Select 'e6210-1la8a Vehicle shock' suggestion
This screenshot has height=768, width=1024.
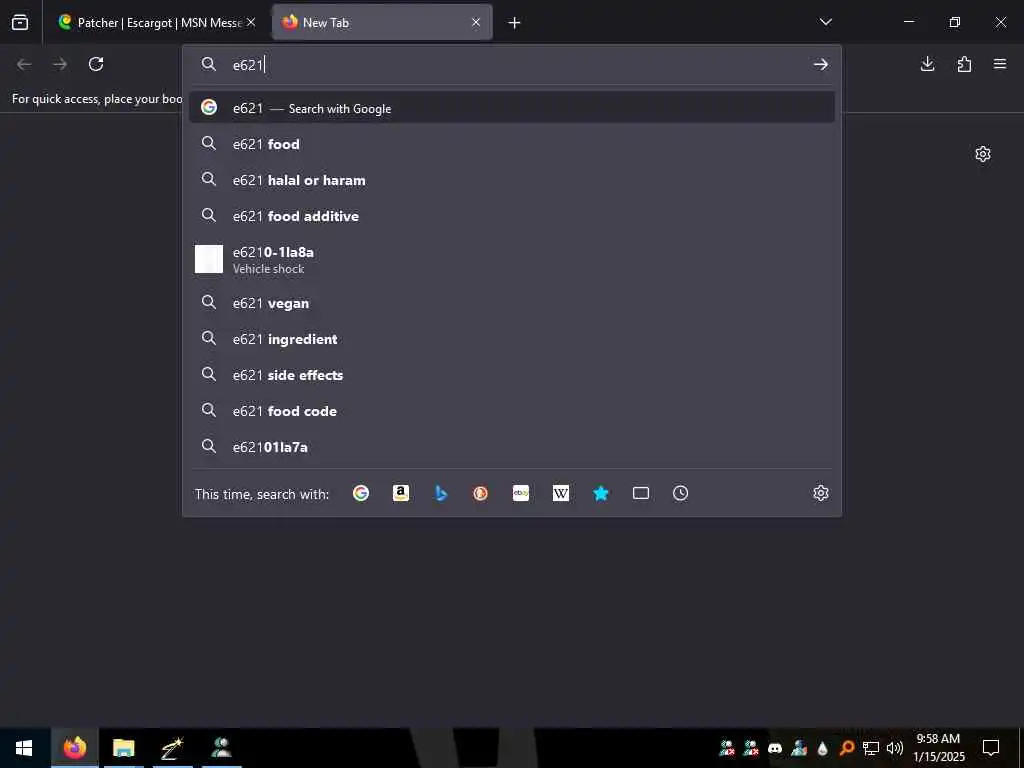(x=512, y=259)
